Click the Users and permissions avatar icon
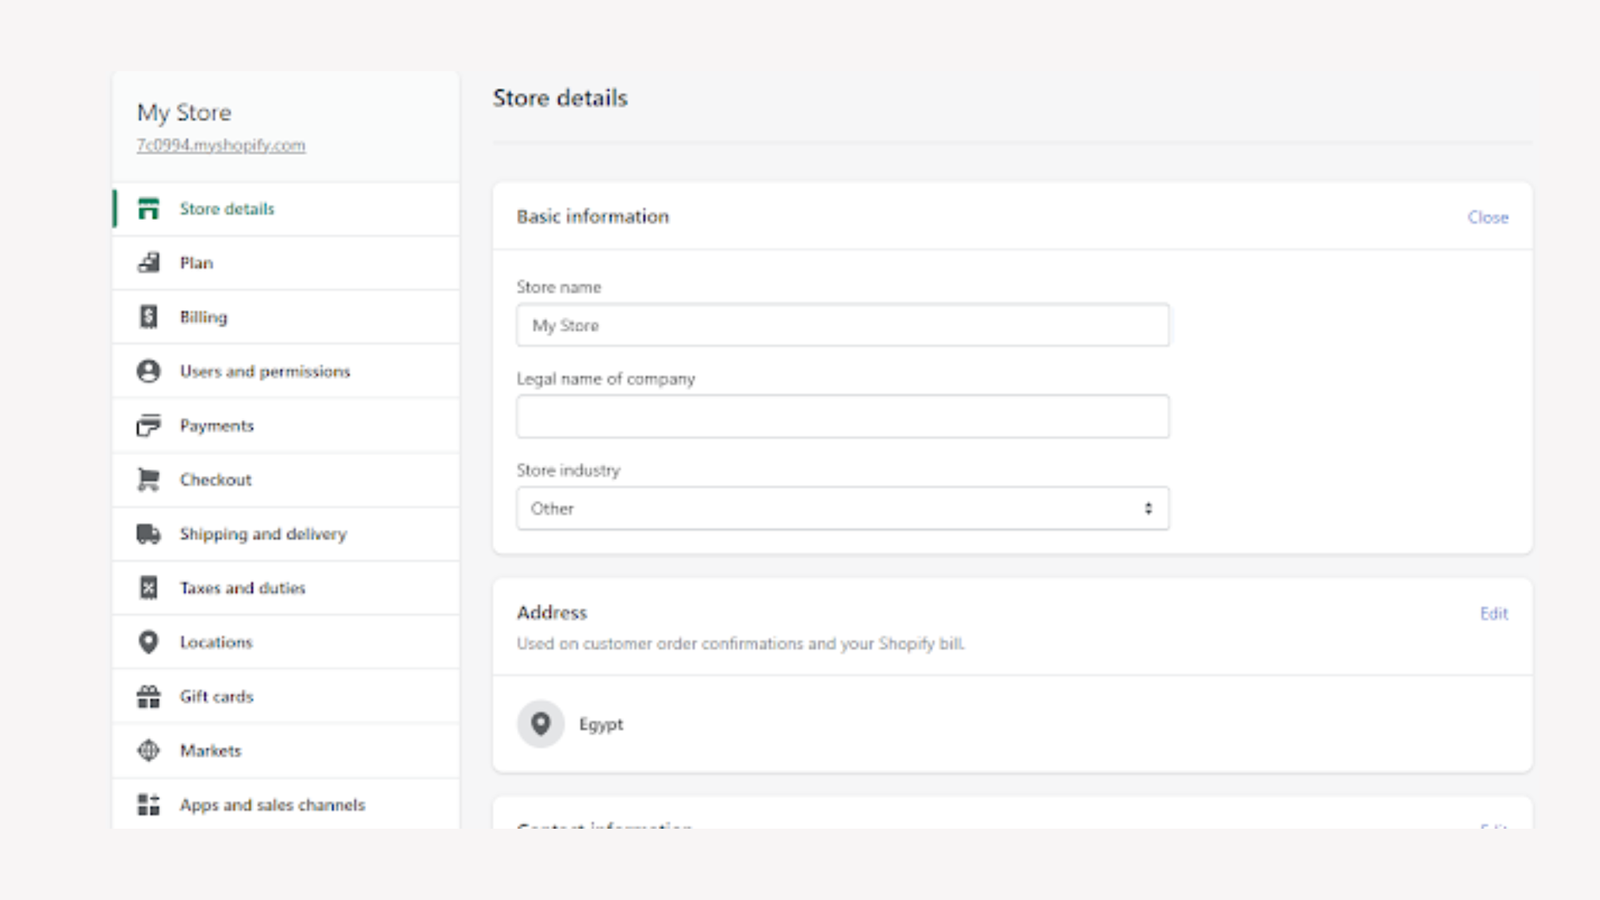This screenshot has height=900, width=1600. [x=148, y=371]
